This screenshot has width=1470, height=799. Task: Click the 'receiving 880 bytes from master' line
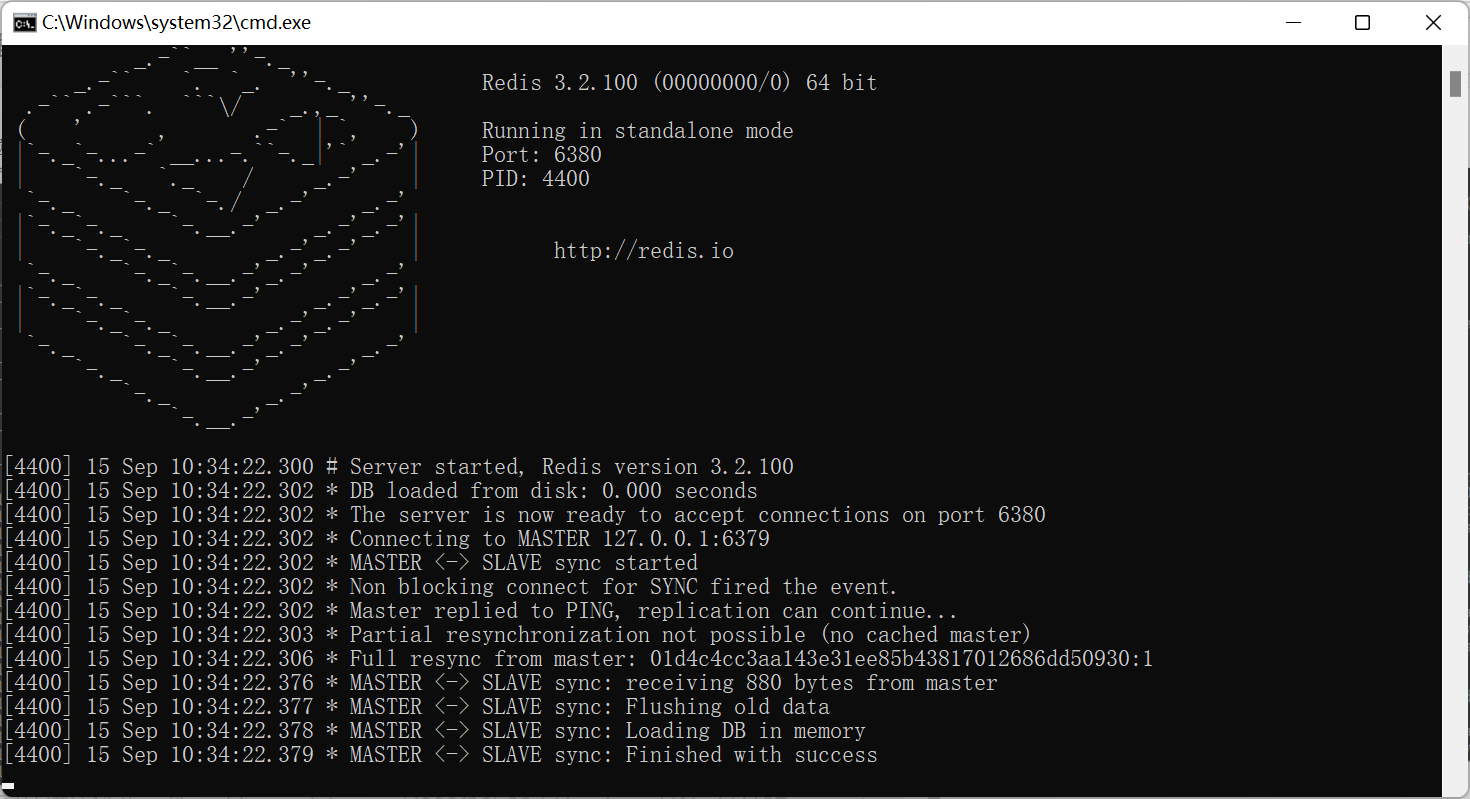[x=501, y=683]
